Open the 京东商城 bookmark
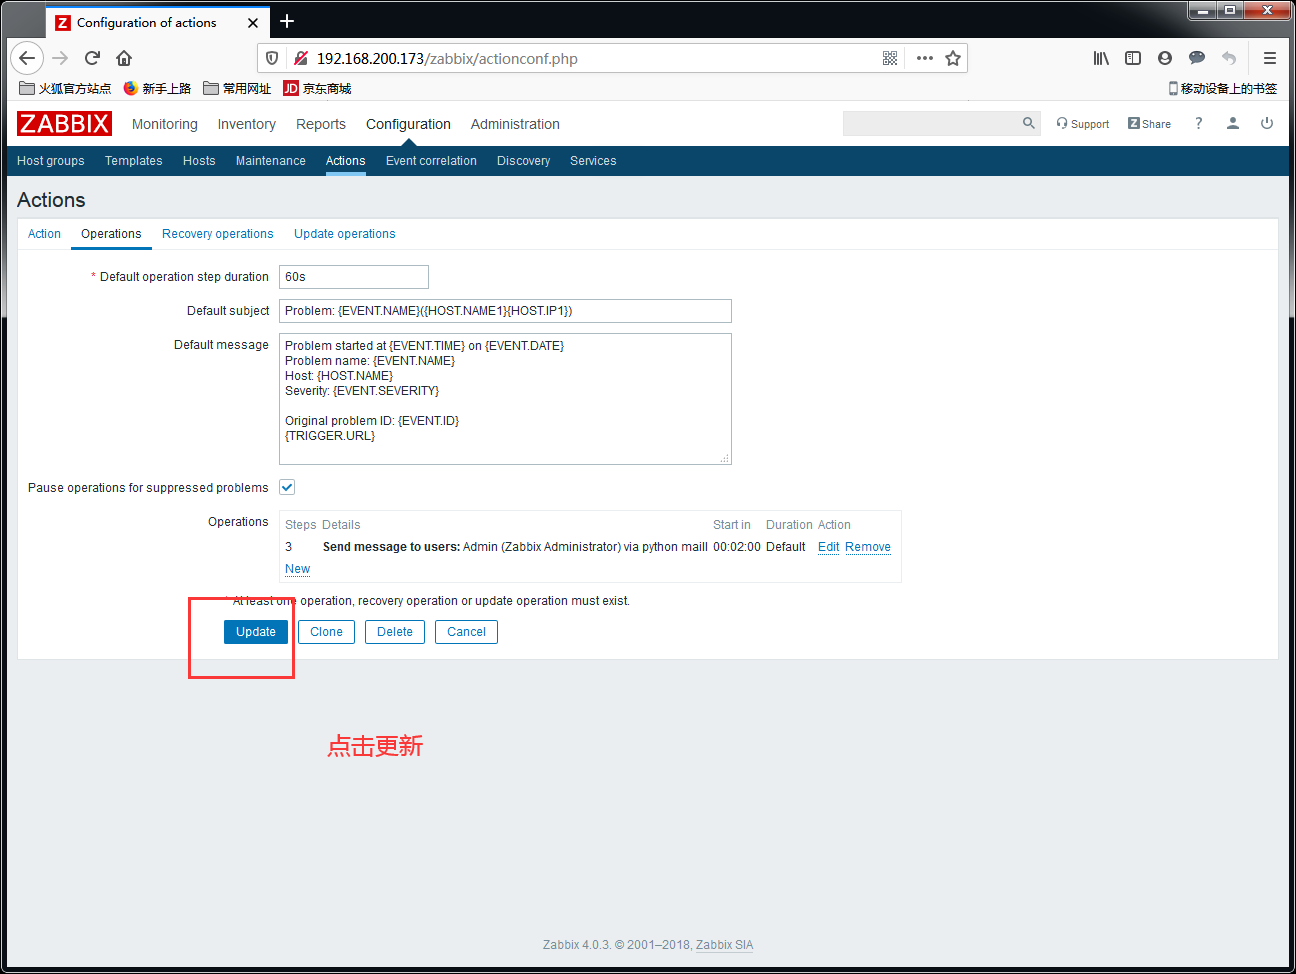 tap(317, 88)
